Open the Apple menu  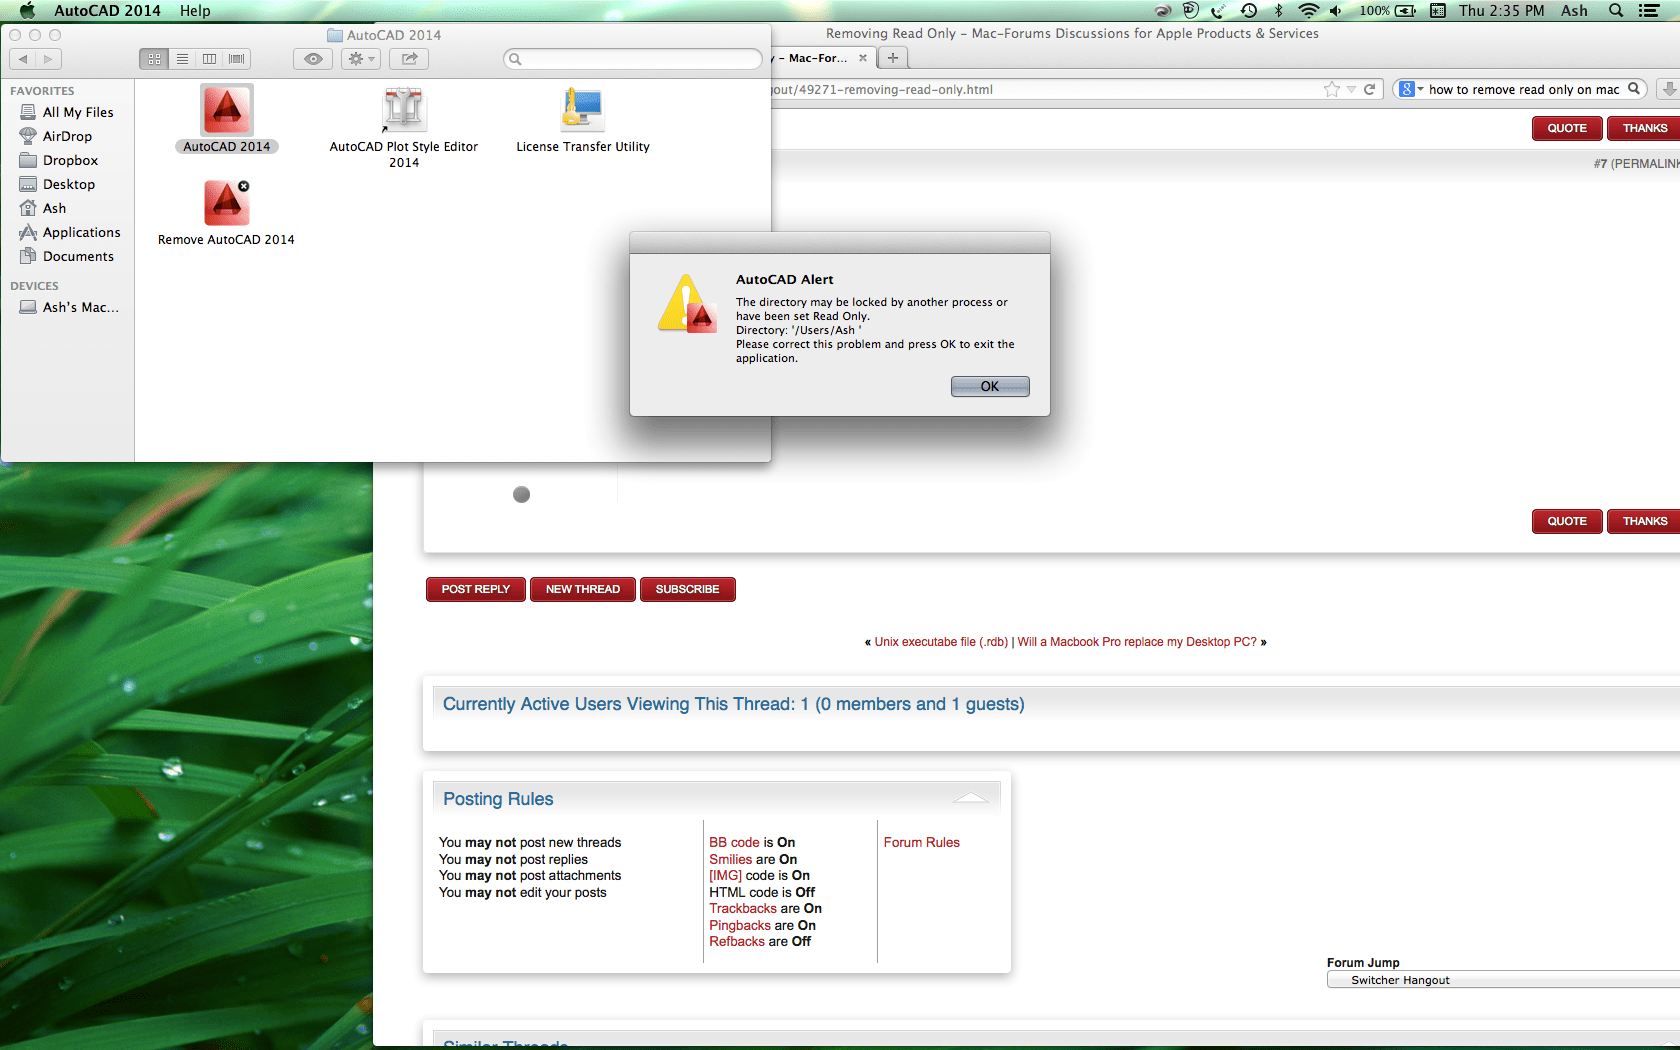coord(27,11)
